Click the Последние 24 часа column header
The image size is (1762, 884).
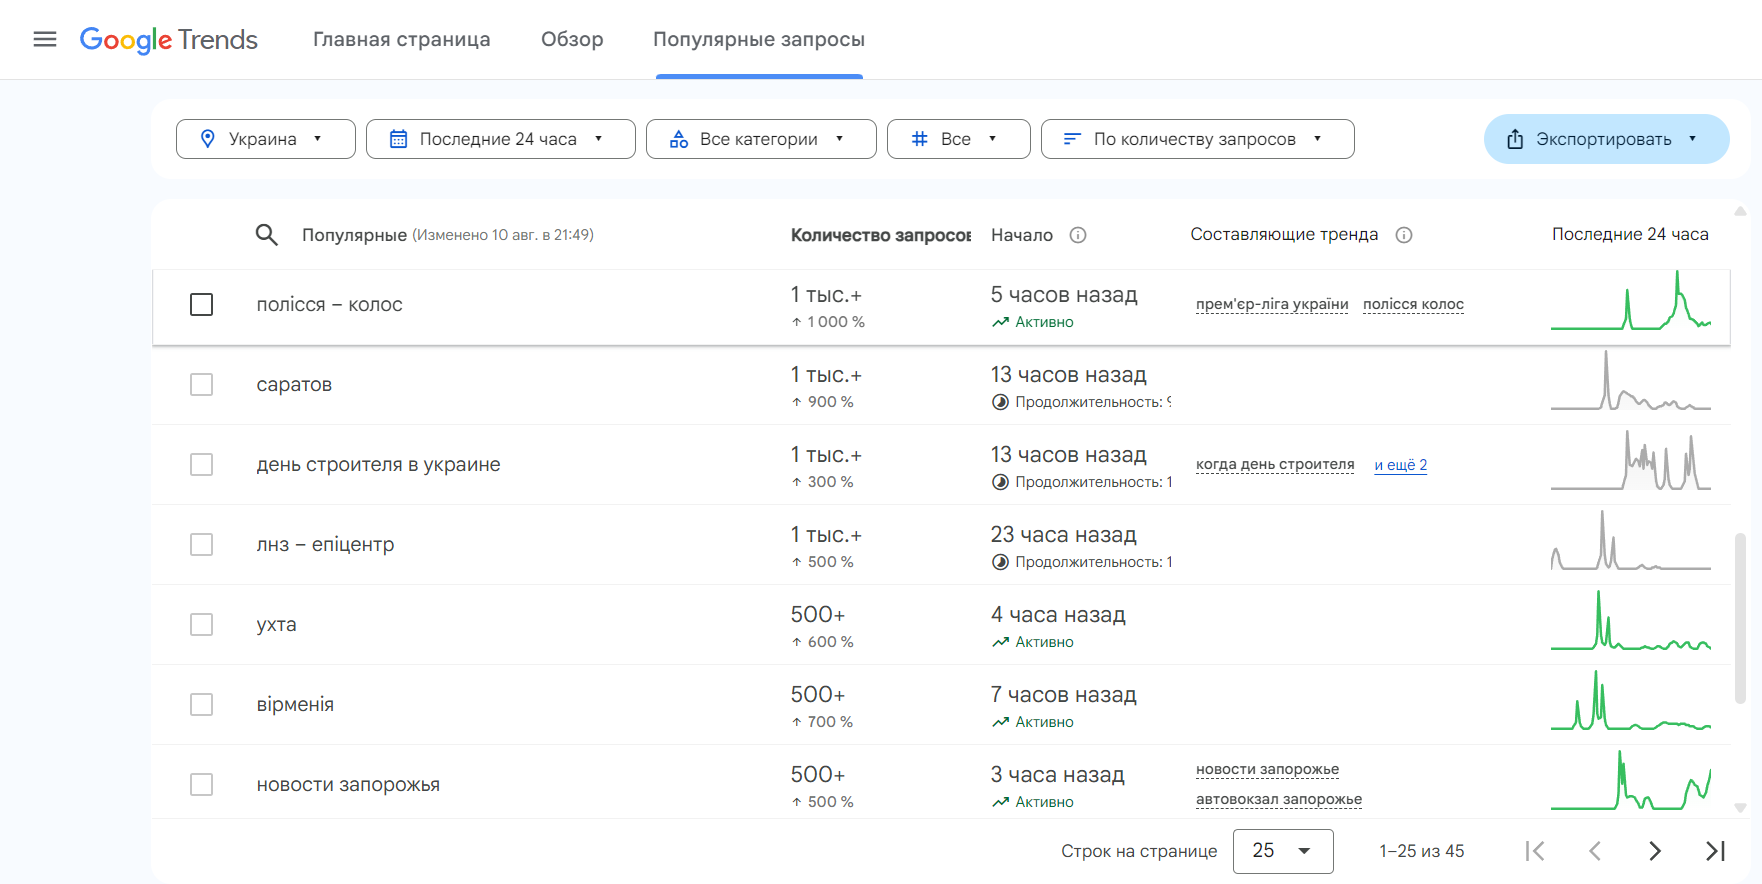pos(1630,234)
